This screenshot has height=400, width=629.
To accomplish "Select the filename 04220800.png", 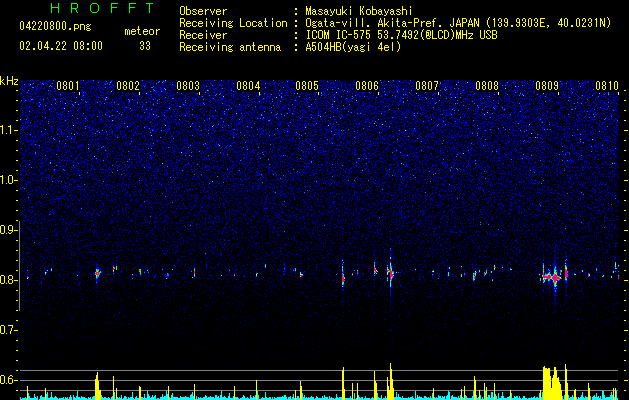I will click(55, 26).
